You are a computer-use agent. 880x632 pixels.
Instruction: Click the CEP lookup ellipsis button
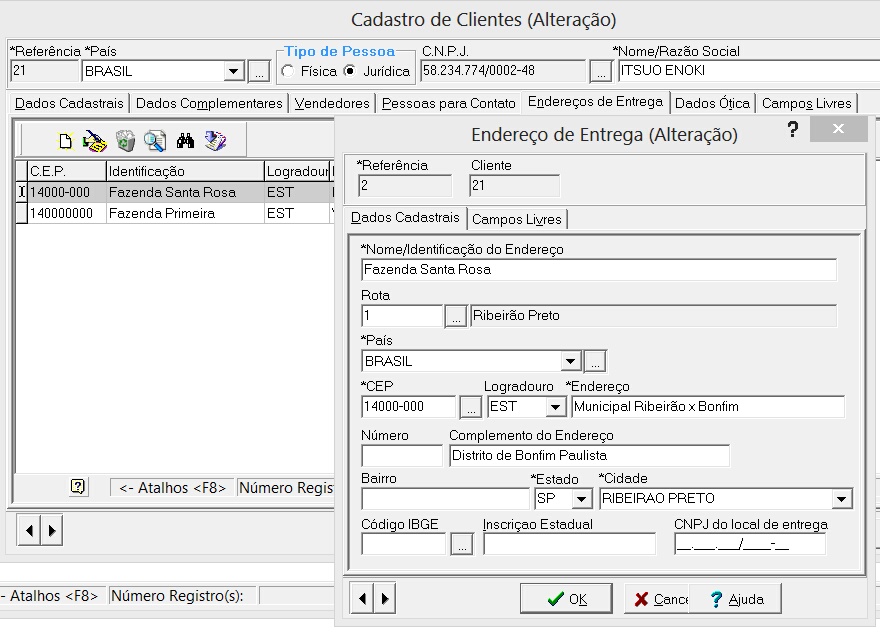point(471,407)
